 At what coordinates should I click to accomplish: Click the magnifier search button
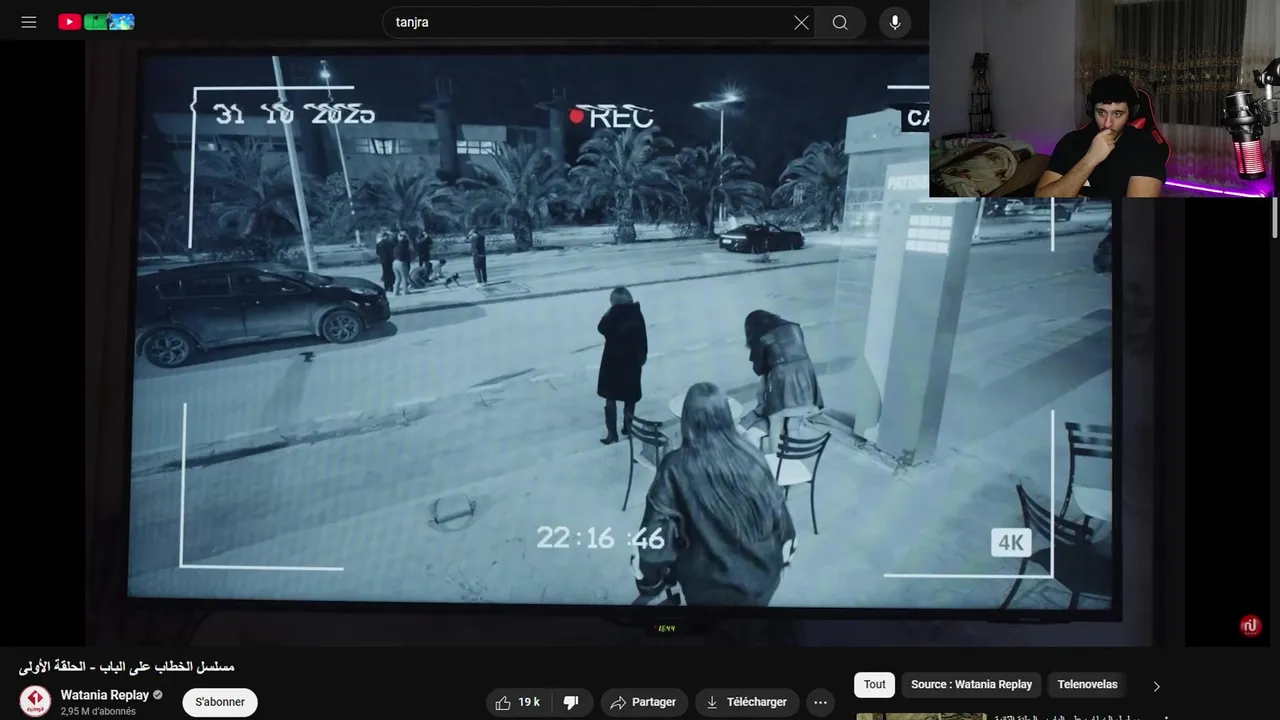(x=840, y=22)
